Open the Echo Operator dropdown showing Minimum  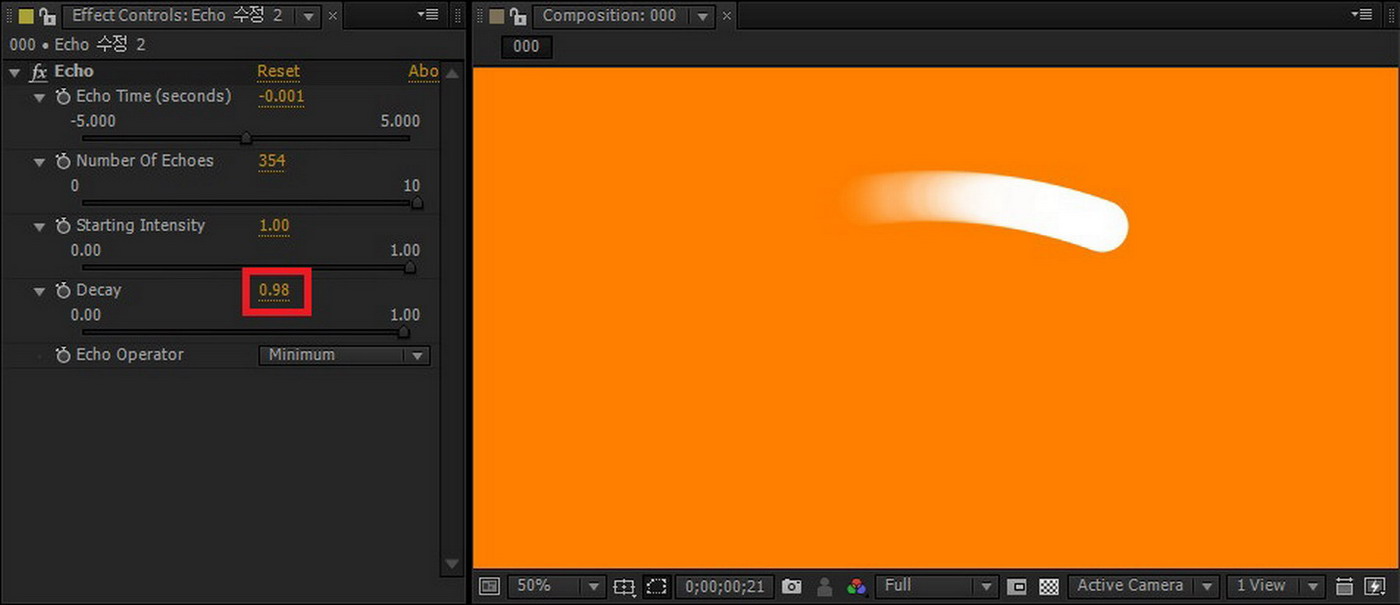click(343, 355)
